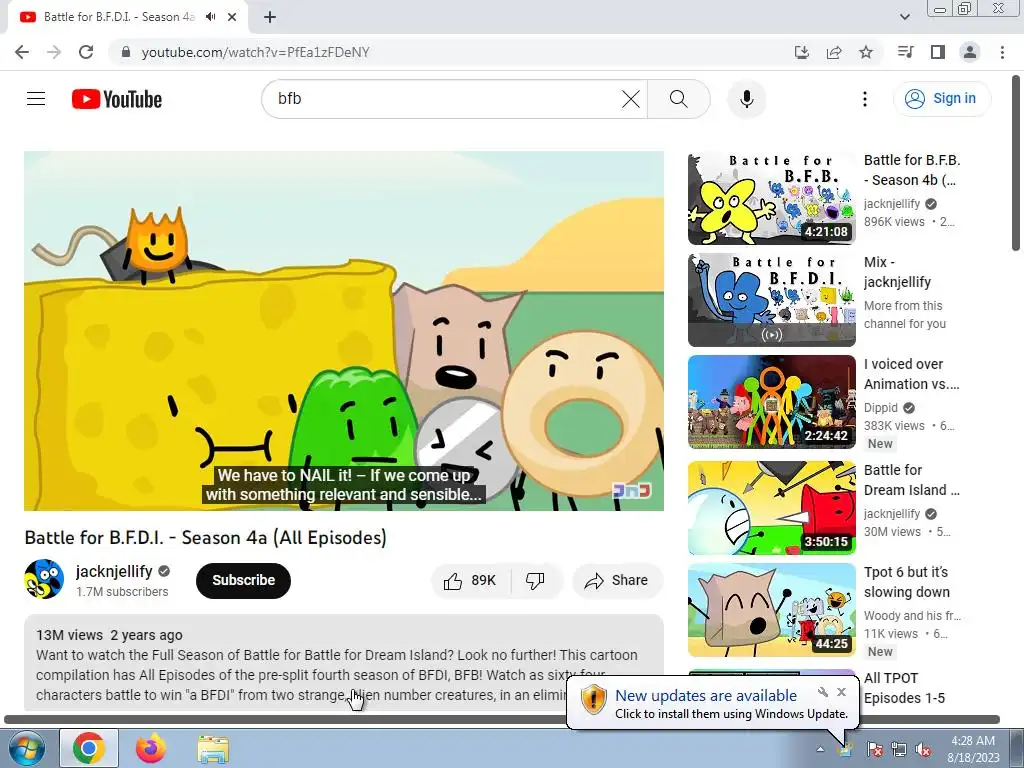Screen dimensions: 1024x768
Task: Open Windows Start menu
Action: coord(25,748)
